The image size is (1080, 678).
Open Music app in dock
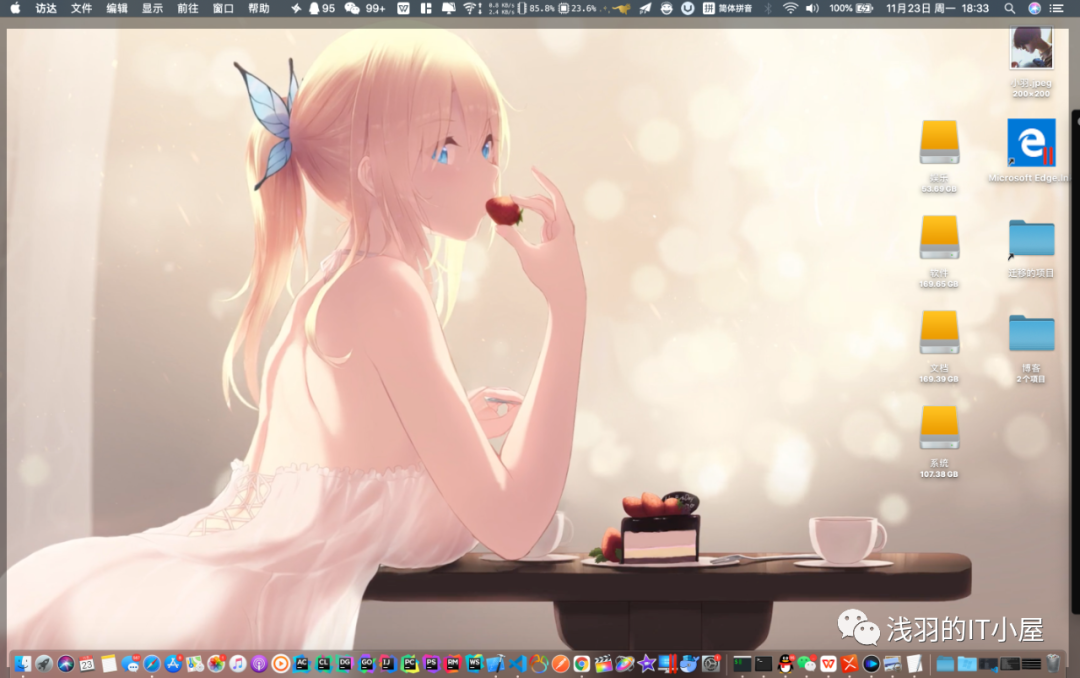pos(238,664)
